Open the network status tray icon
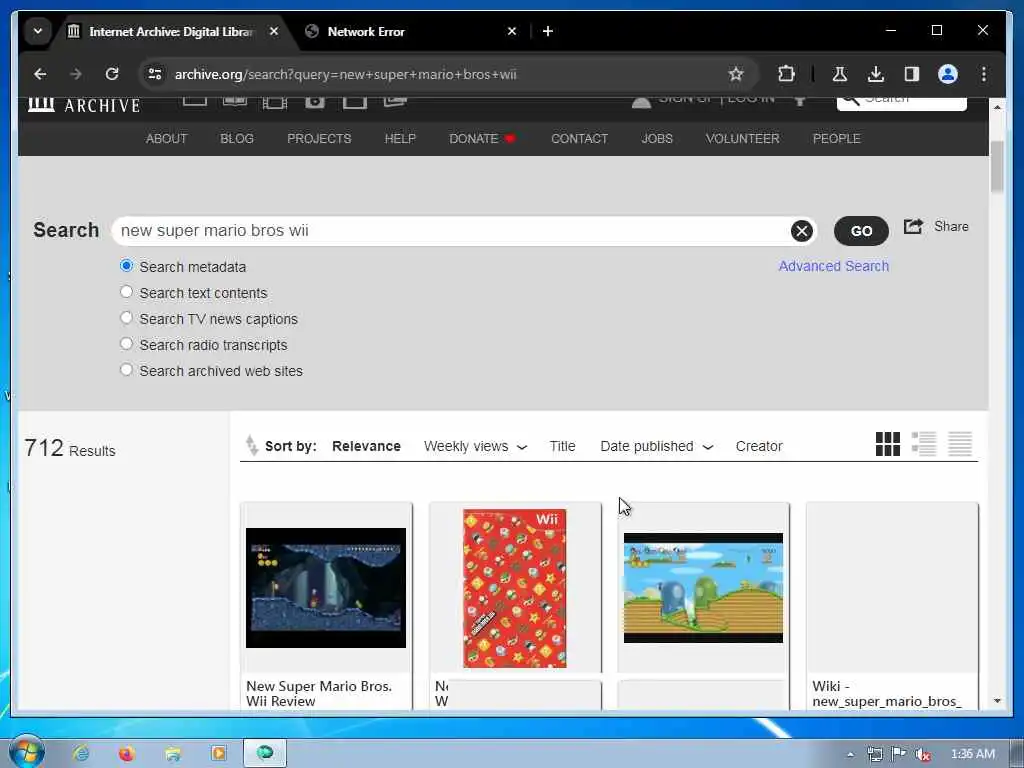Viewport: 1024px width, 768px height. point(874,754)
